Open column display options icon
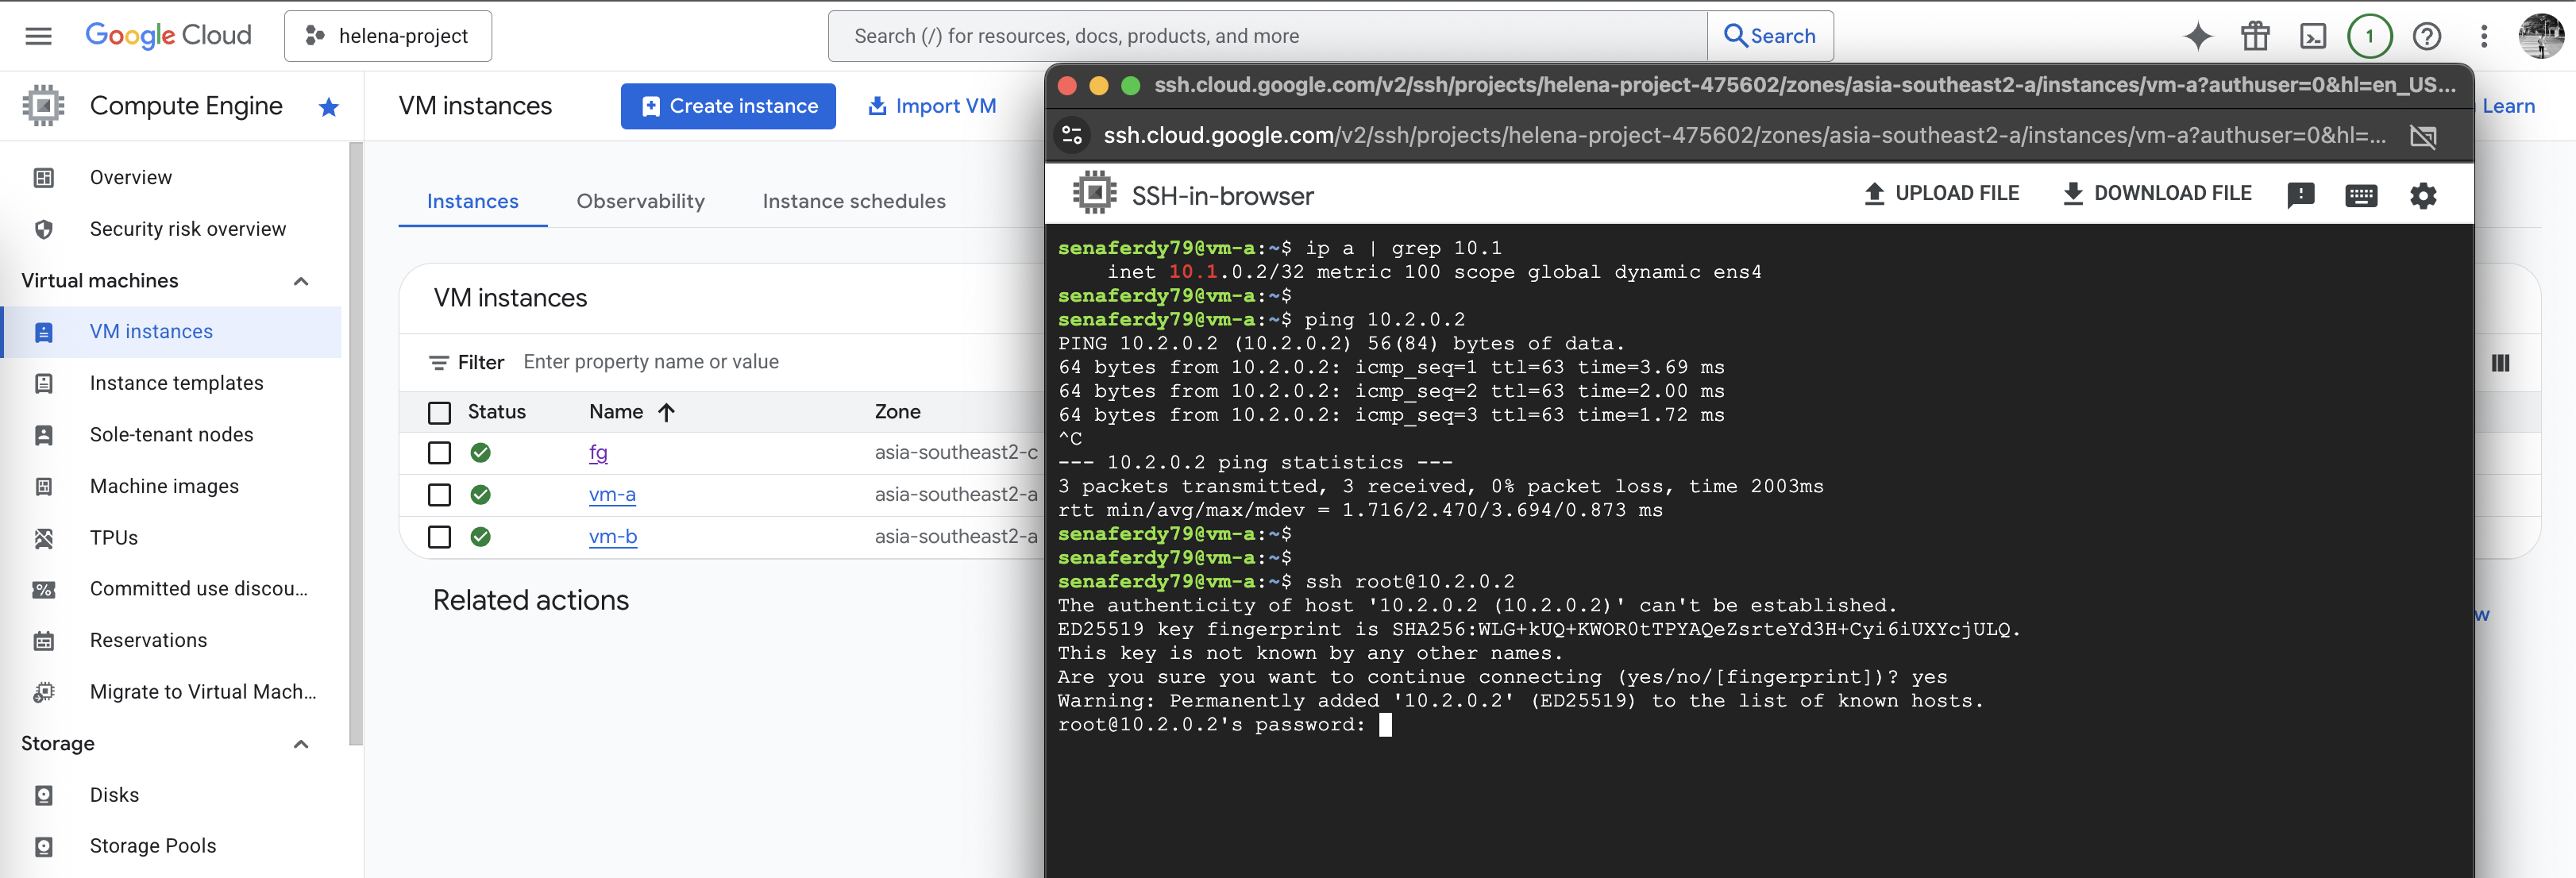Screen dimensions: 2576x878 pyautogui.click(x=2500, y=363)
